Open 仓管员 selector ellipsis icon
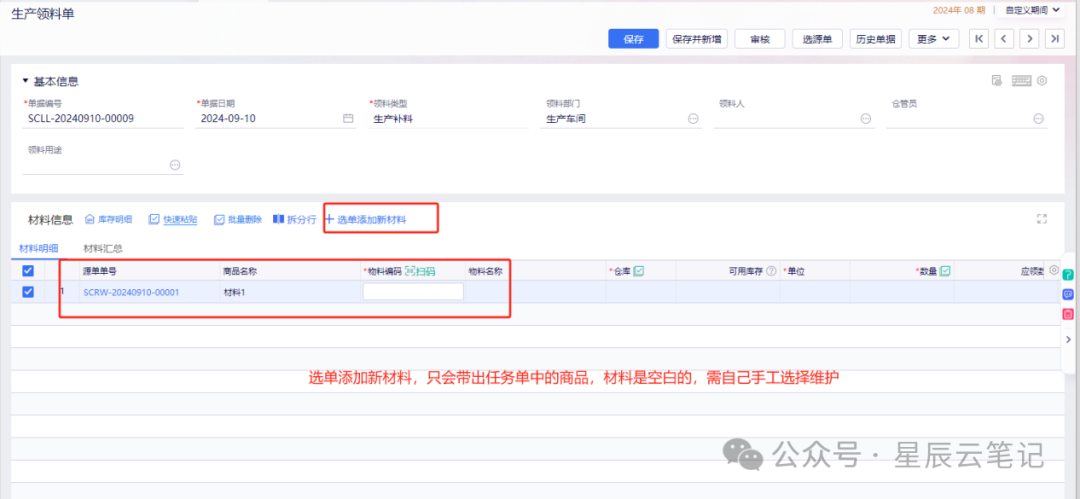The width and height of the screenshot is (1080, 499). pyautogui.click(x=1038, y=119)
